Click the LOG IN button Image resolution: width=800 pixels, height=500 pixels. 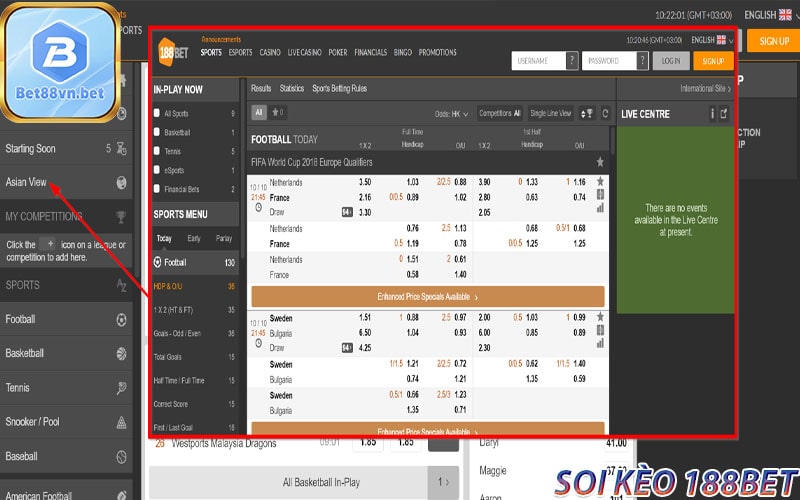coord(671,61)
